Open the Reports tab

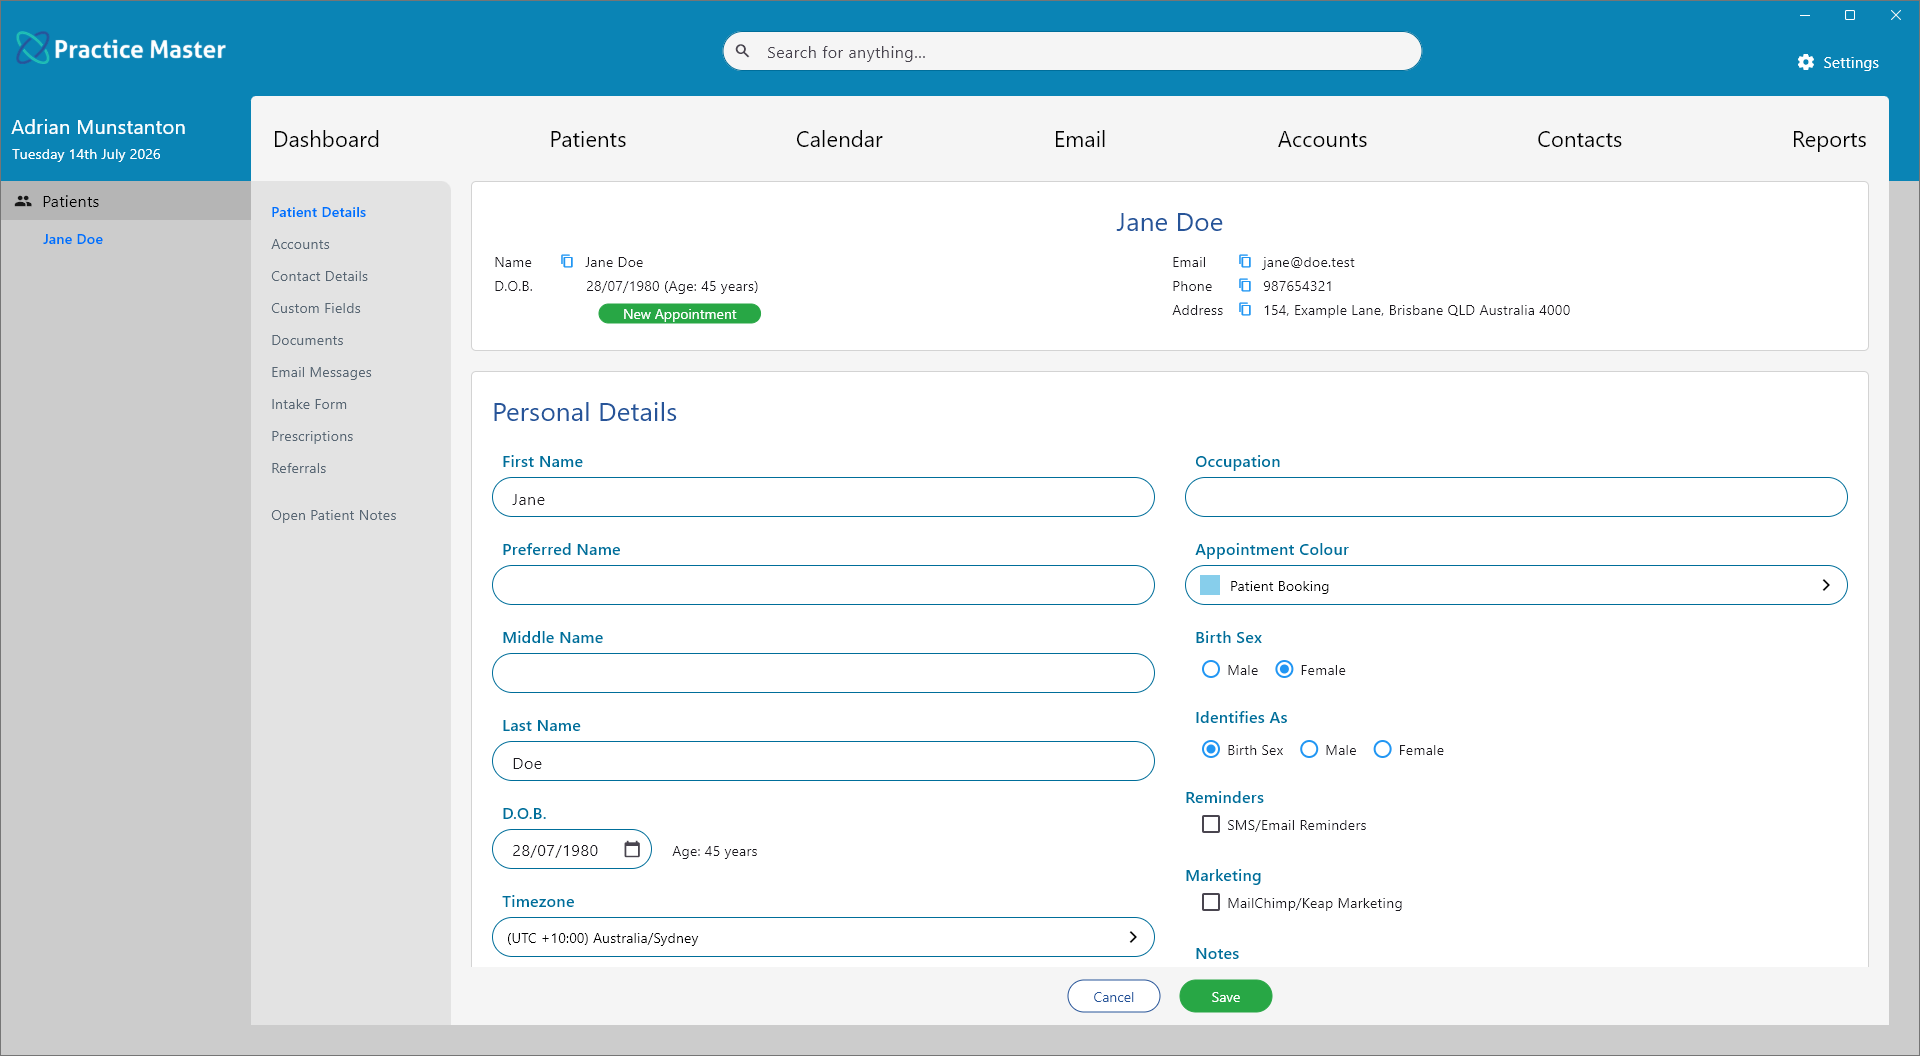click(1828, 139)
